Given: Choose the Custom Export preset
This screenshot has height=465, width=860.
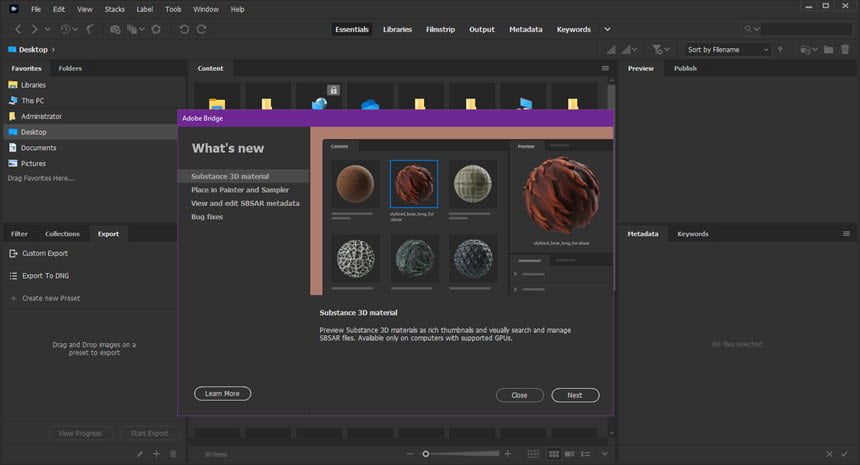Looking at the screenshot, I should (x=45, y=253).
